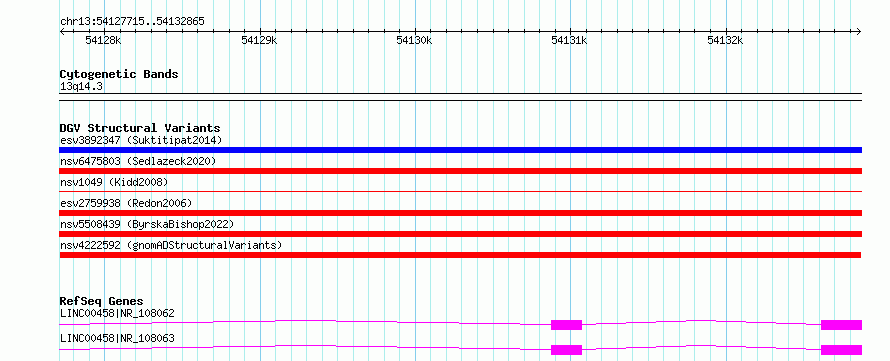Click NR_108062 exon block near 54131k

(566, 325)
